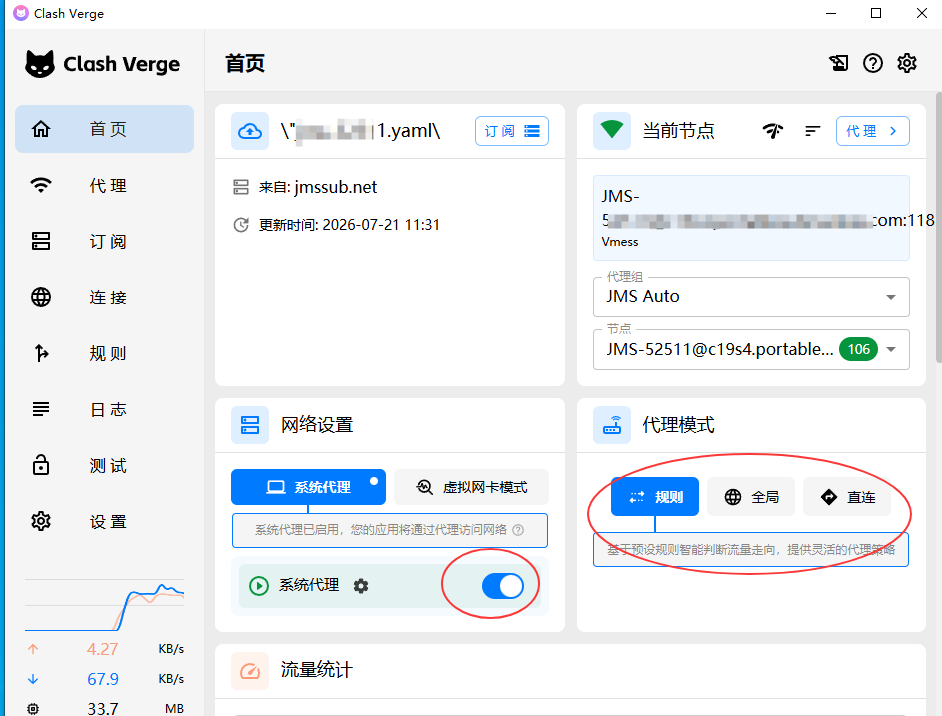
Task: Click the 106 latency badge
Action: 858,349
